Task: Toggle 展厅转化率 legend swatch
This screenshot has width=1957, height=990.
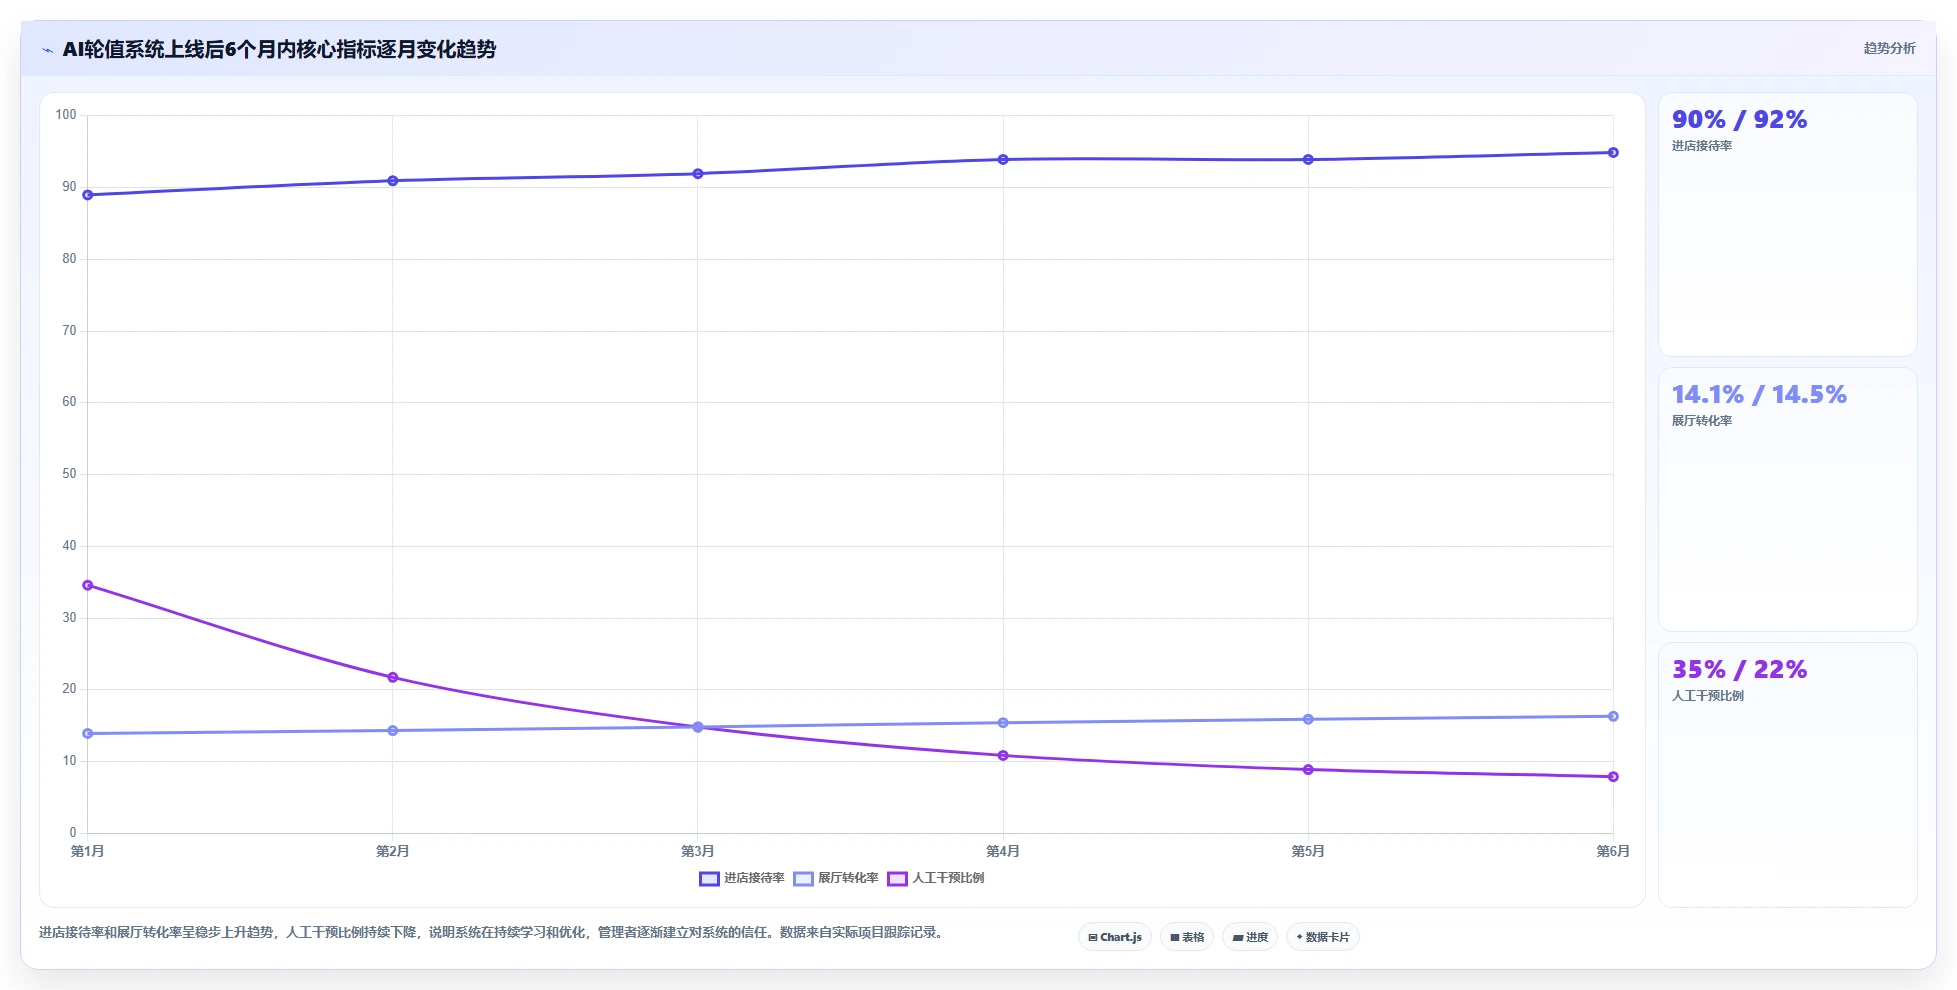Action: pos(803,879)
